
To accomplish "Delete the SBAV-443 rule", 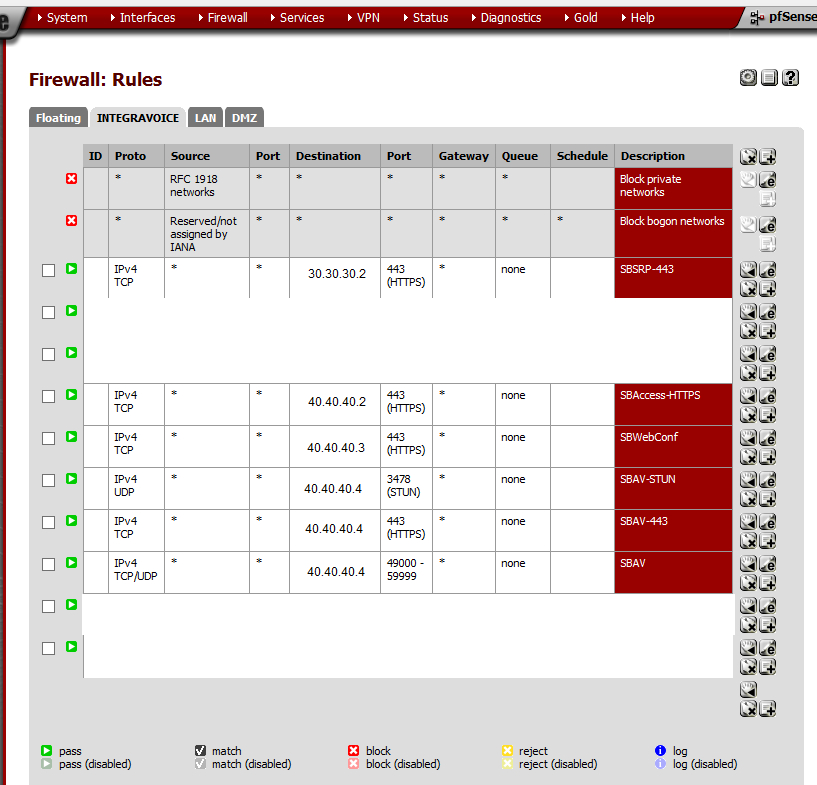I will pos(748,541).
